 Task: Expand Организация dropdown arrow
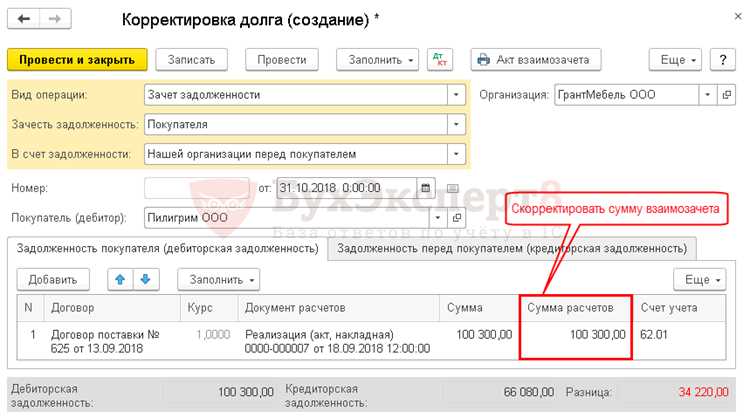[708, 95]
